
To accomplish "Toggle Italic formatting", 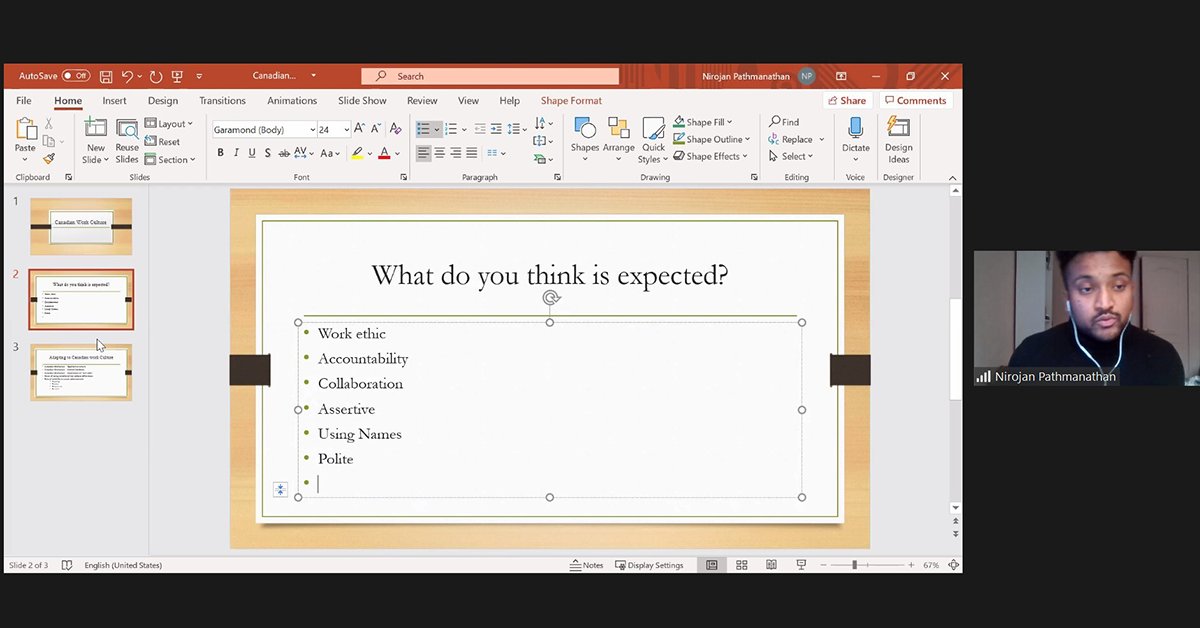I will pos(236,153).
